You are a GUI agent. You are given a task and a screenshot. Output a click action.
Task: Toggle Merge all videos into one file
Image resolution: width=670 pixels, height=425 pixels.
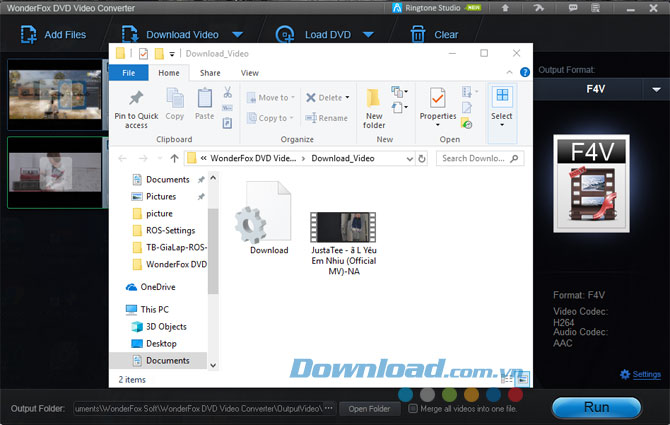(x=413, y=409)
